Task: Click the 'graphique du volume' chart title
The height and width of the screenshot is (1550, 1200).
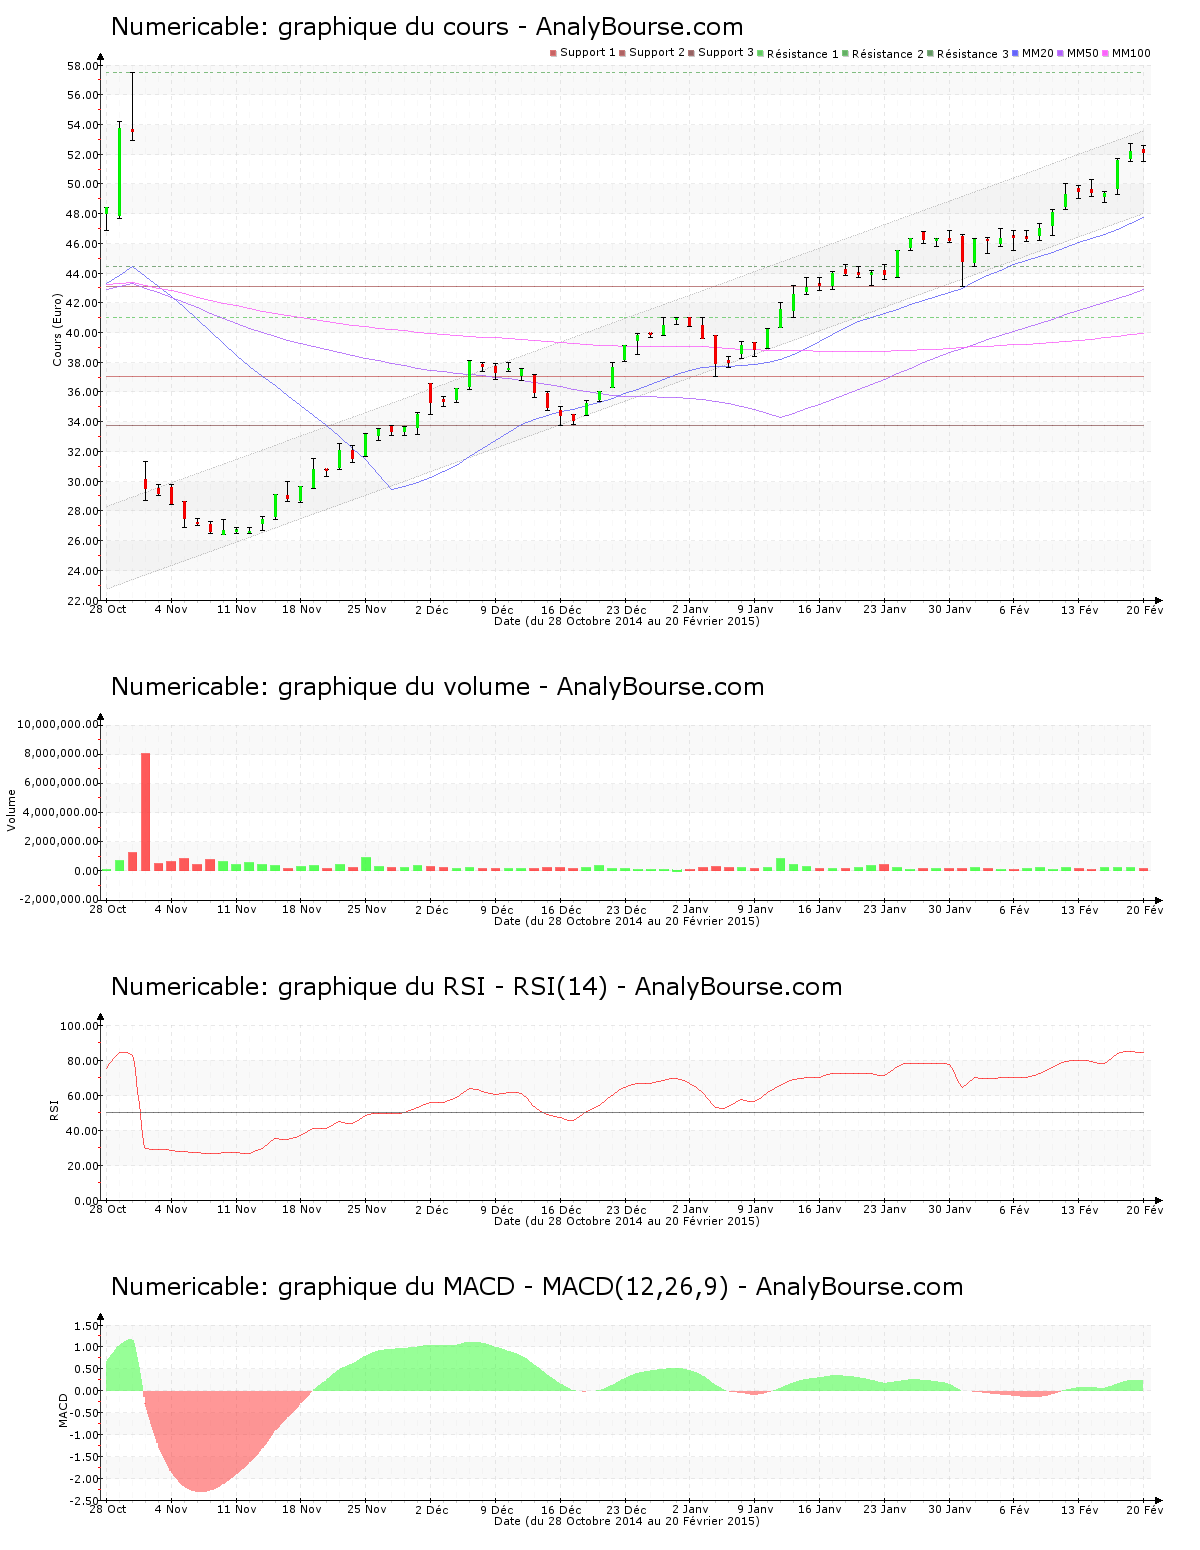Action: (x=437, y=687)
